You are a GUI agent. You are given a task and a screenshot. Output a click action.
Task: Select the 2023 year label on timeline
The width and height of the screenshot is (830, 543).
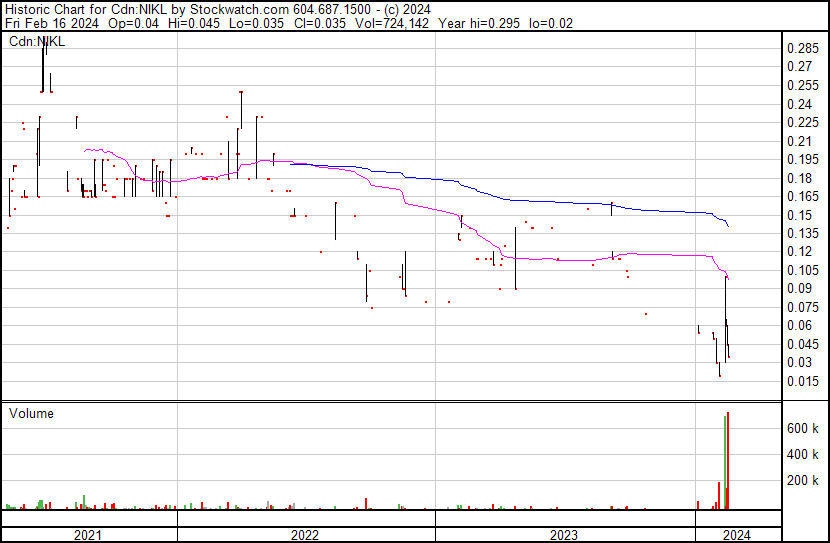(x=565, y=535)
